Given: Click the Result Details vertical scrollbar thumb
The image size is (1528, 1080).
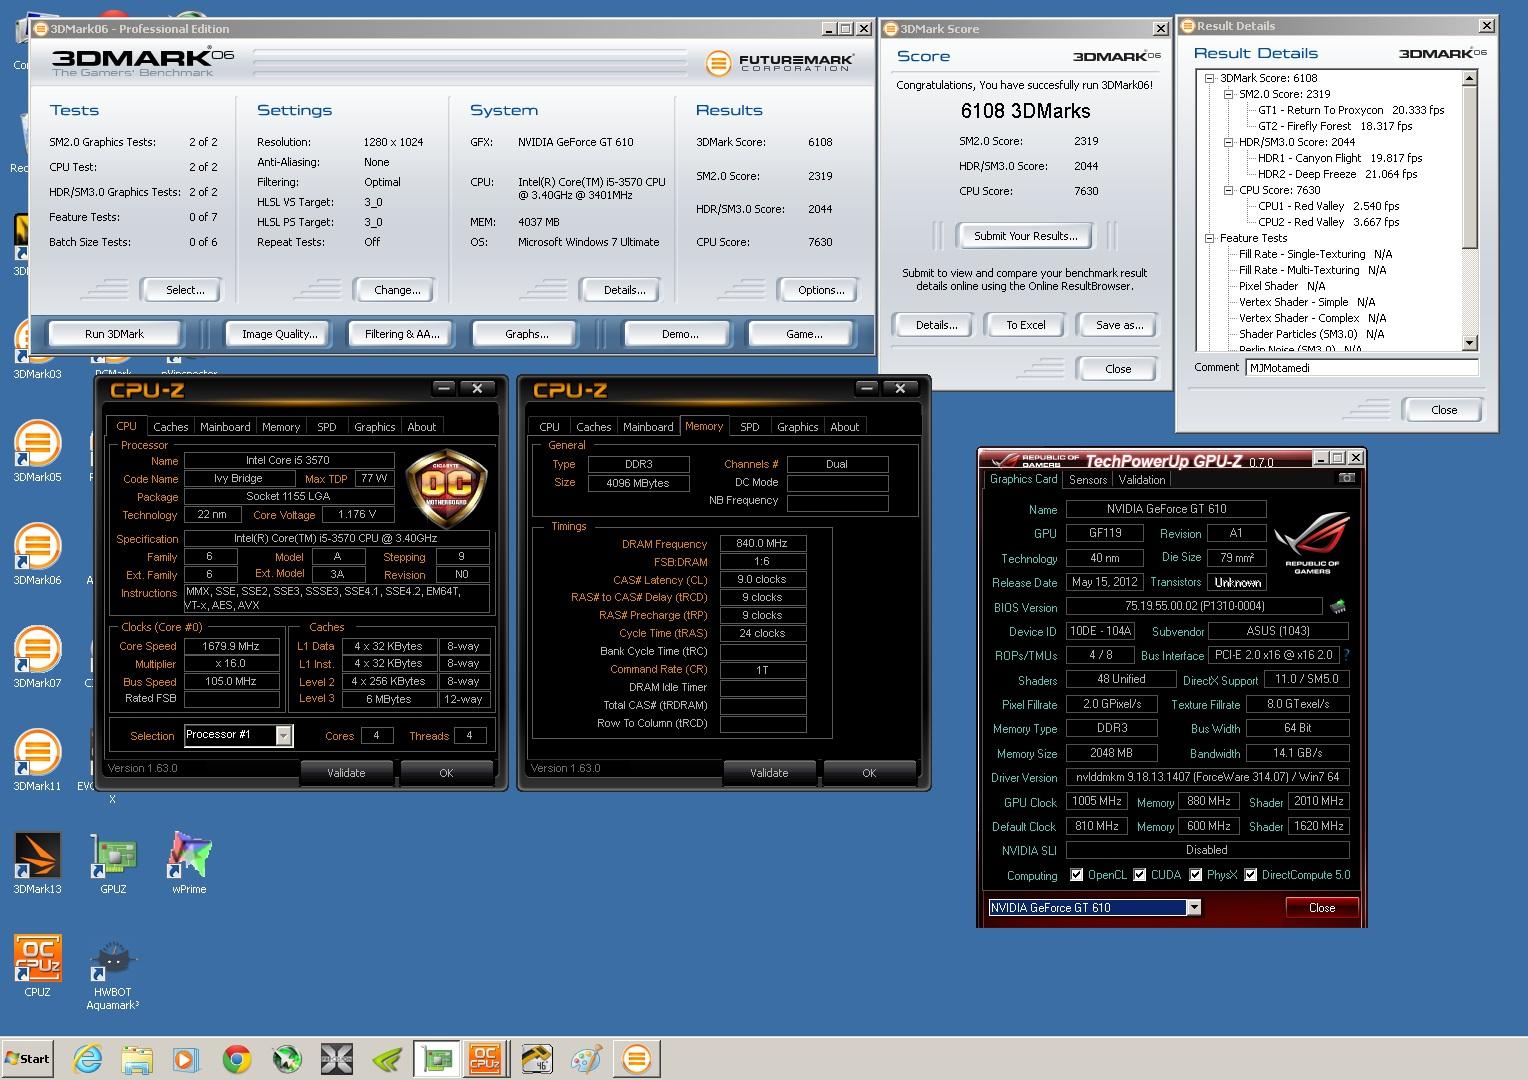Looking at the screenshot, I should pos(1469,167).
